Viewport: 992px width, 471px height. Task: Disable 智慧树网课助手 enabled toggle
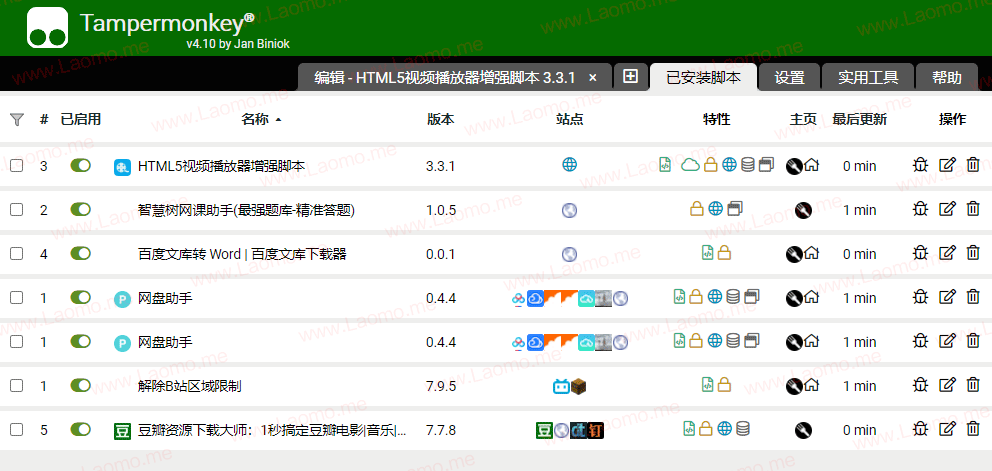80,209
